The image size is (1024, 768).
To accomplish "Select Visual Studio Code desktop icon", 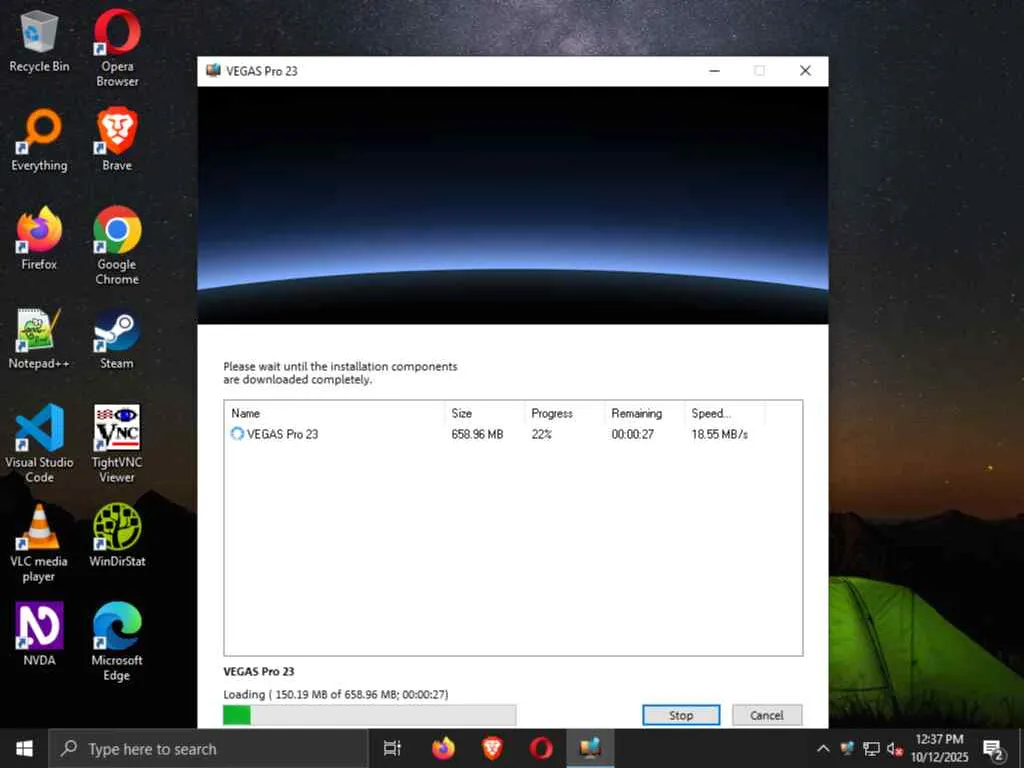I will [39, 443].
